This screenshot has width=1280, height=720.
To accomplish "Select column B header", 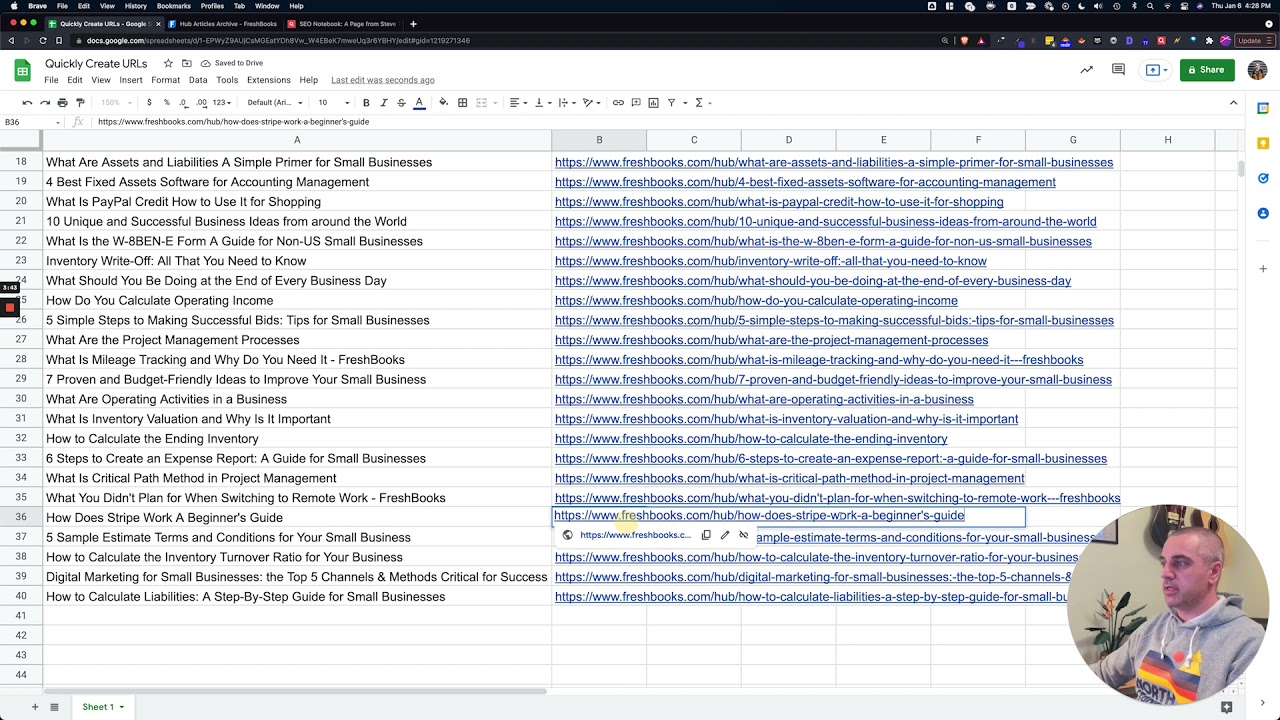I will pyautogui.click(x=599, y=140).
